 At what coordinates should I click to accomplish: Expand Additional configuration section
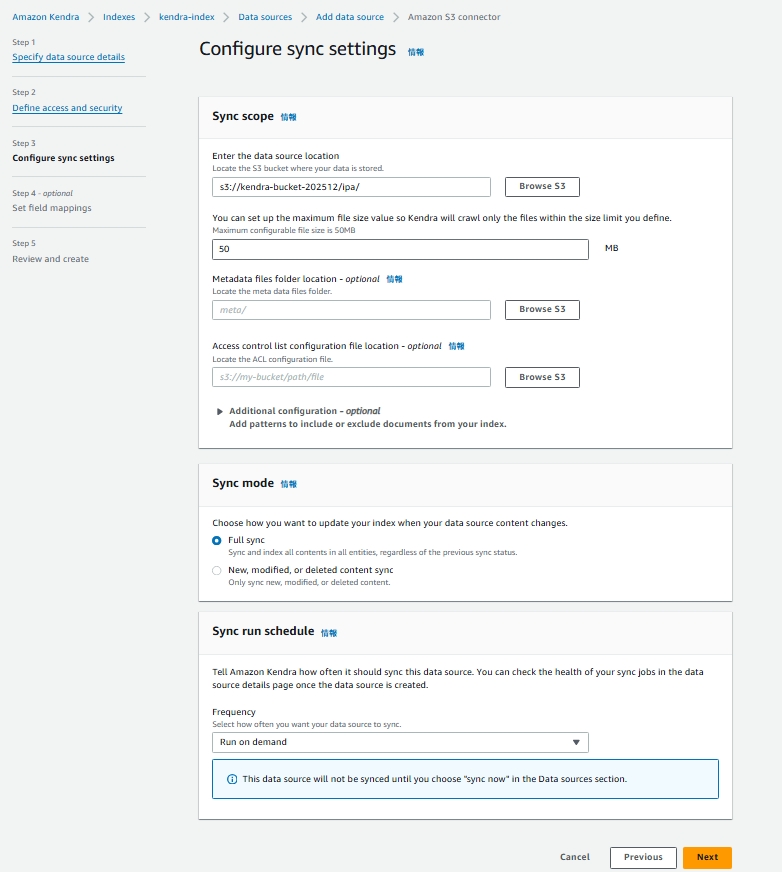point(221,411)
